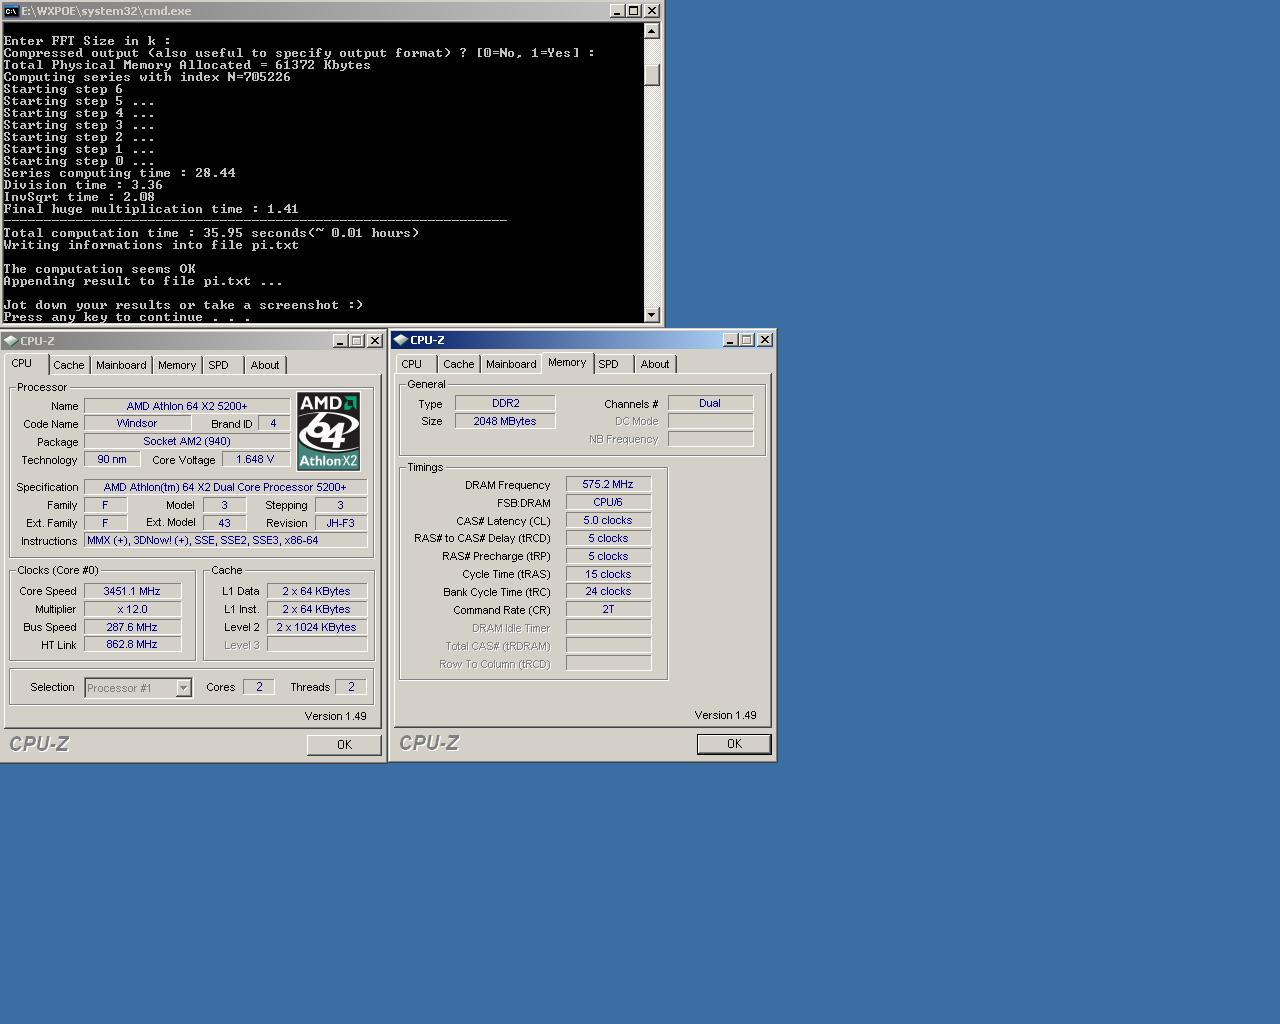Viewport: 1280px width, 1024px height.
Task: Open the Processor #1 selection dropdown
Action: pos(183,688)
